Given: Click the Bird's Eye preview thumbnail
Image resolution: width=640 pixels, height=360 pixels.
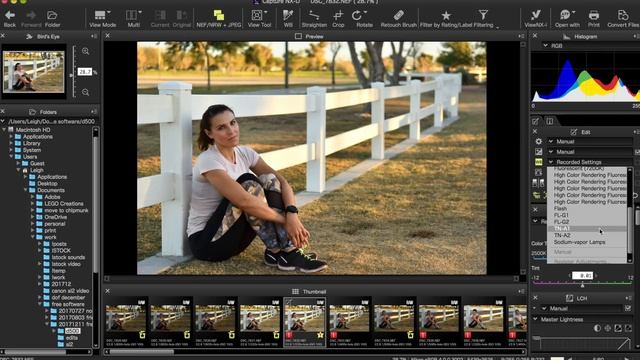Looking at the screenshot, I should click(x=33, y=71).
